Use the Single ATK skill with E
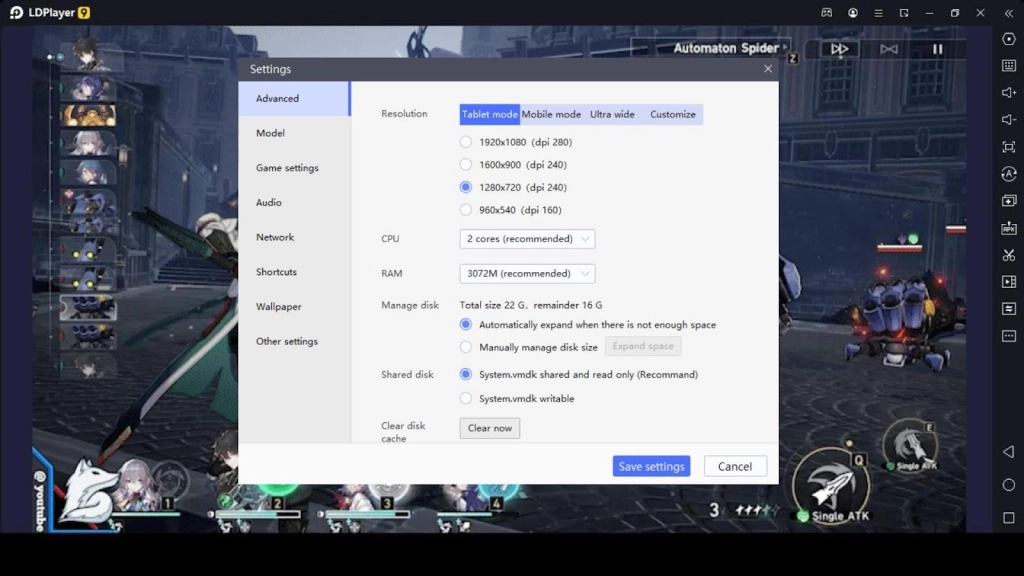The image size is (1024, 576). click(x=910, y=446)
